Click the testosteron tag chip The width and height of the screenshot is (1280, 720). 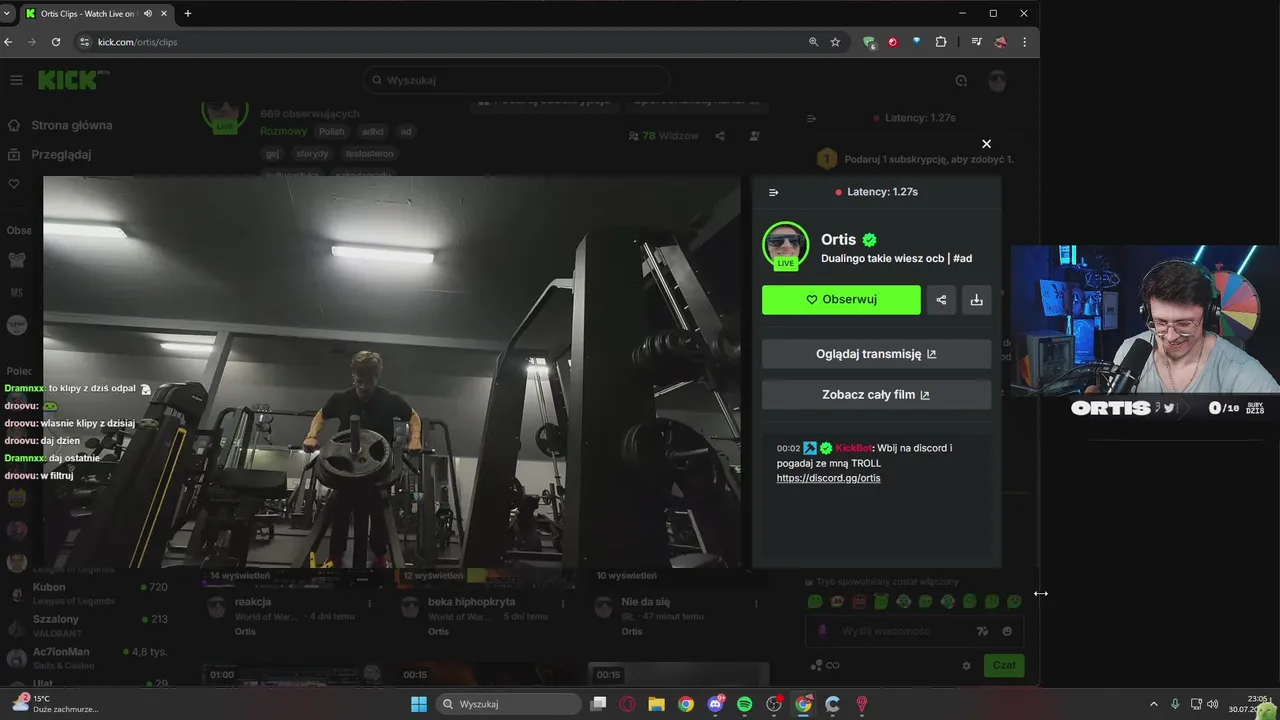[x=370, y=154]
